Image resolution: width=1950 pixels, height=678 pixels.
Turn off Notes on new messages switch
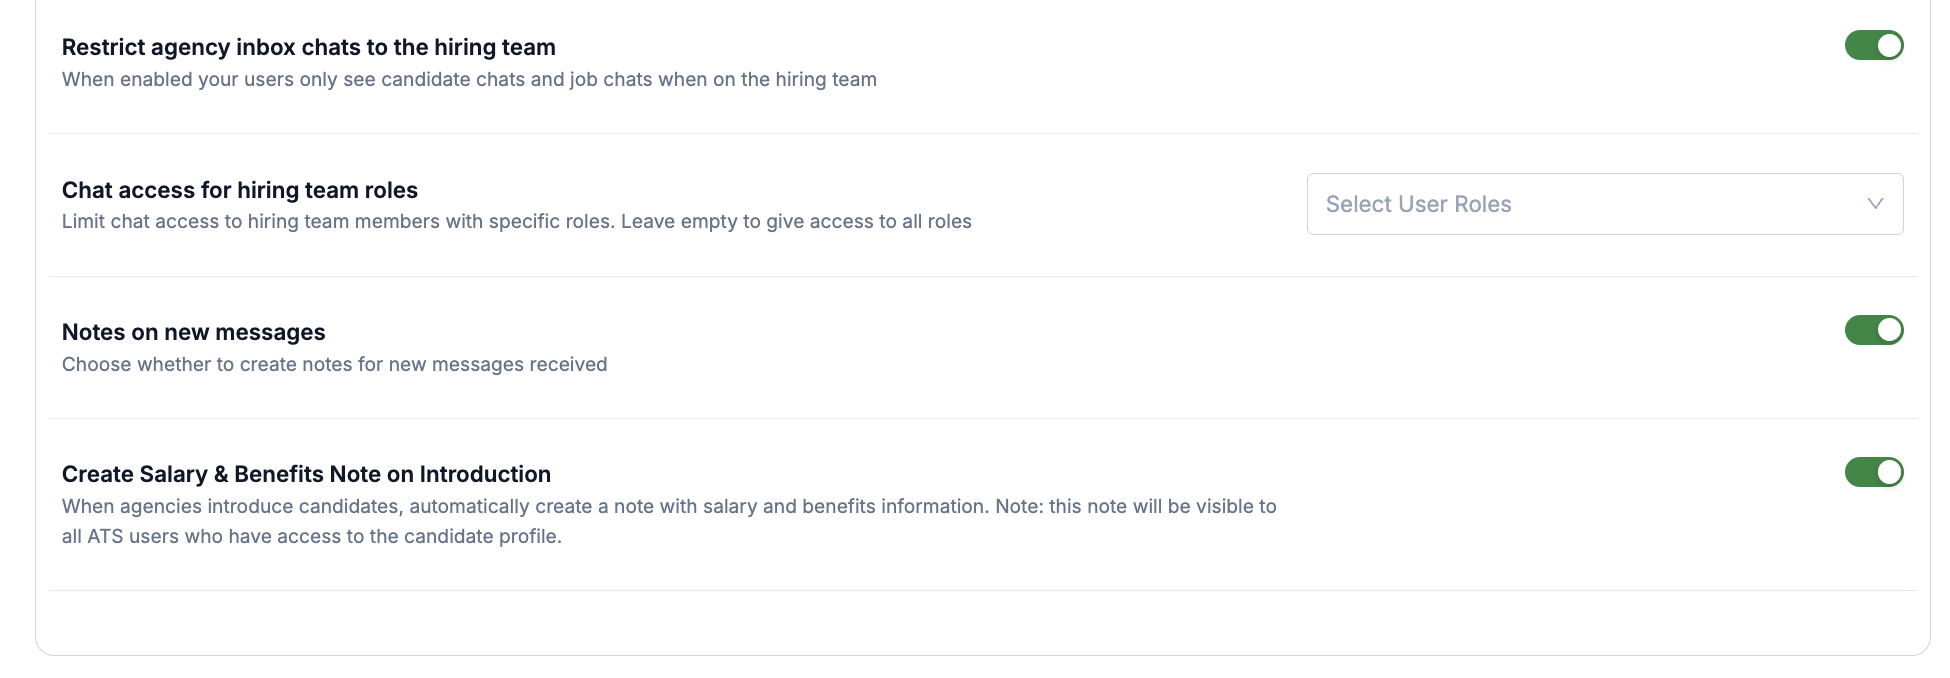(x=1874, y=330)
